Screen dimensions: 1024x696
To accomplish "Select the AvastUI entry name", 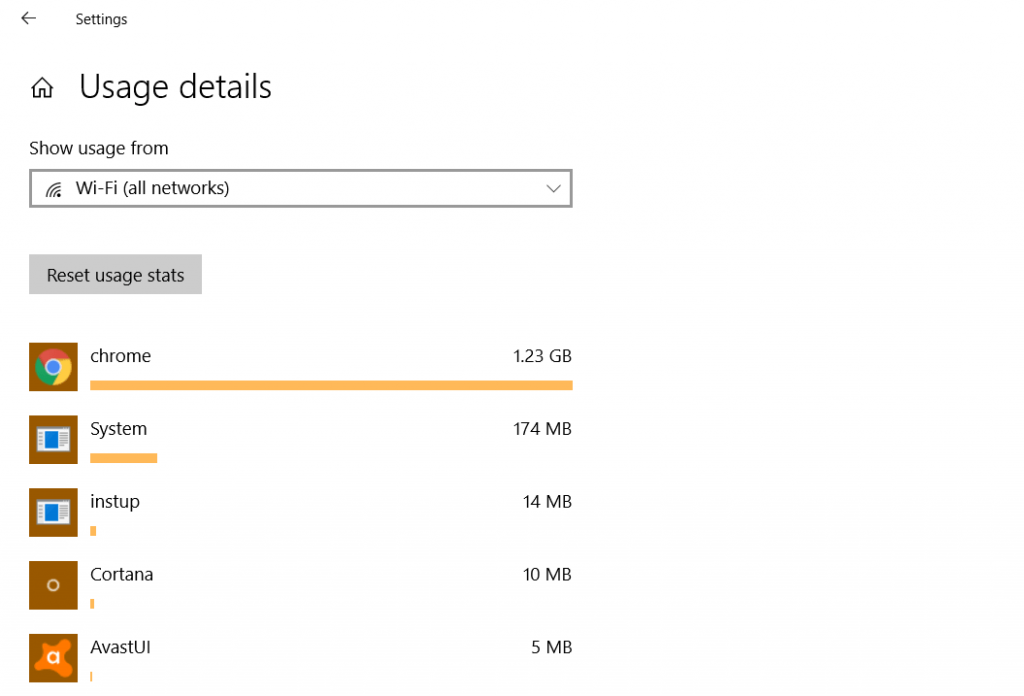I will click(x=120, y=647).
